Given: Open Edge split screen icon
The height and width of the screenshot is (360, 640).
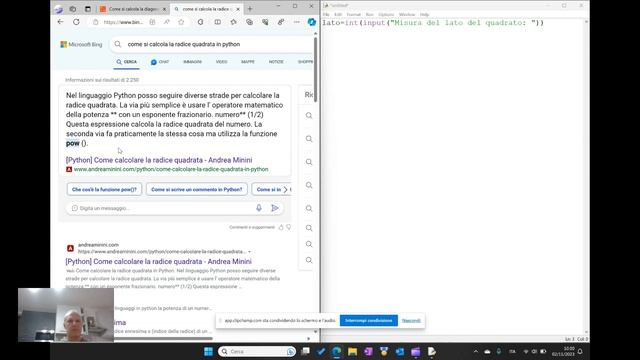Looking at the screenshot, I should (218, 22).
